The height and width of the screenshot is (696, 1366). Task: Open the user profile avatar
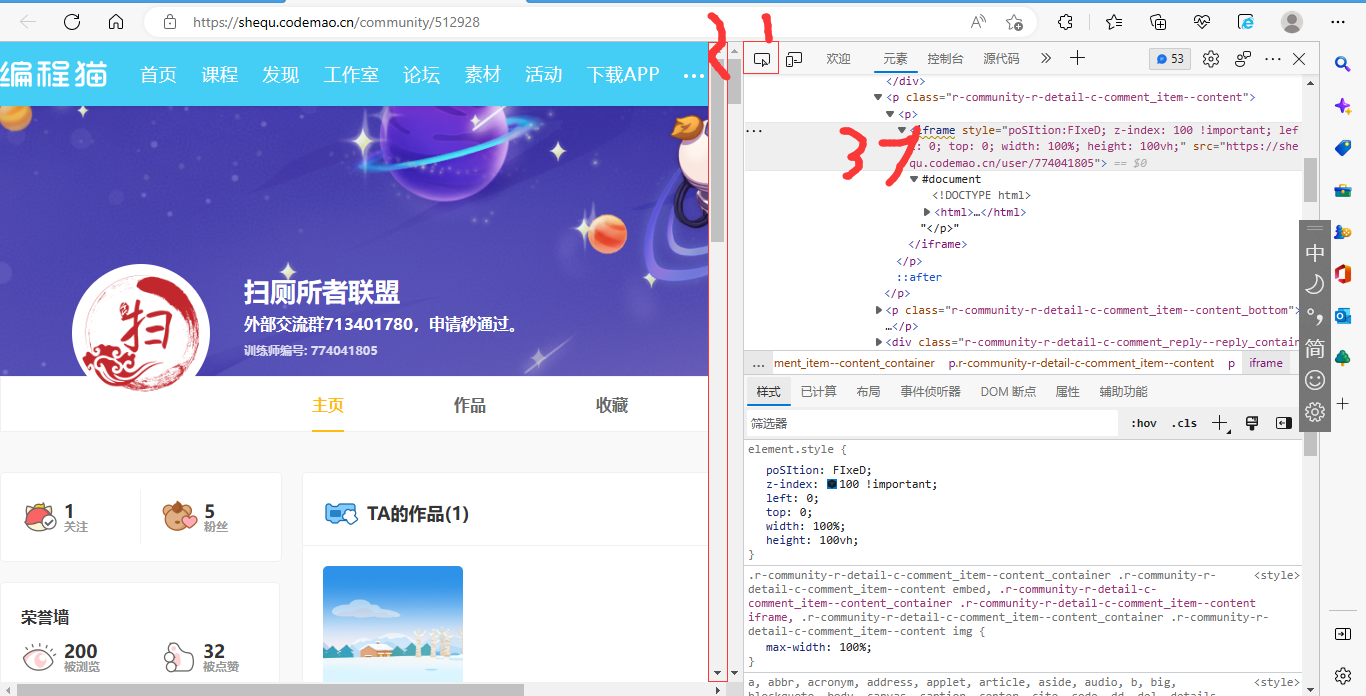click(1292, 21)
